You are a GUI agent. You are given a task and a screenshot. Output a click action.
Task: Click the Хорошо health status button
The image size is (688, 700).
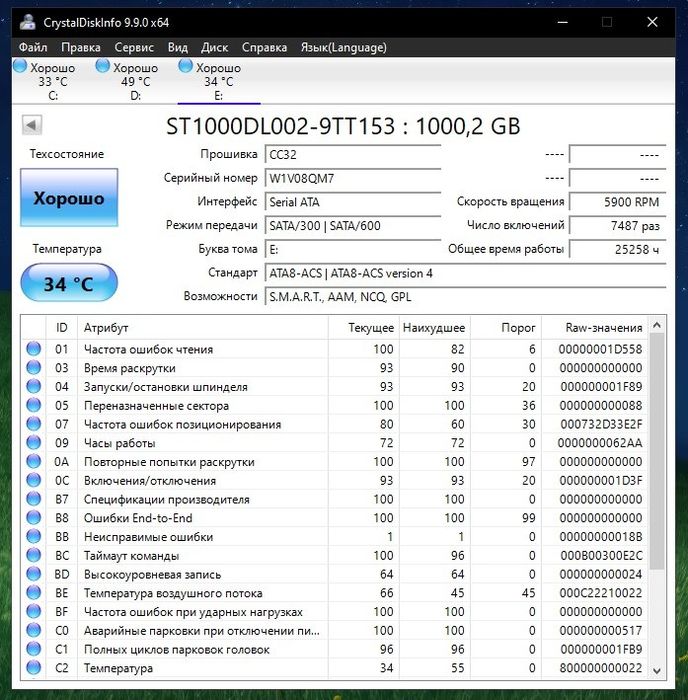69,198
